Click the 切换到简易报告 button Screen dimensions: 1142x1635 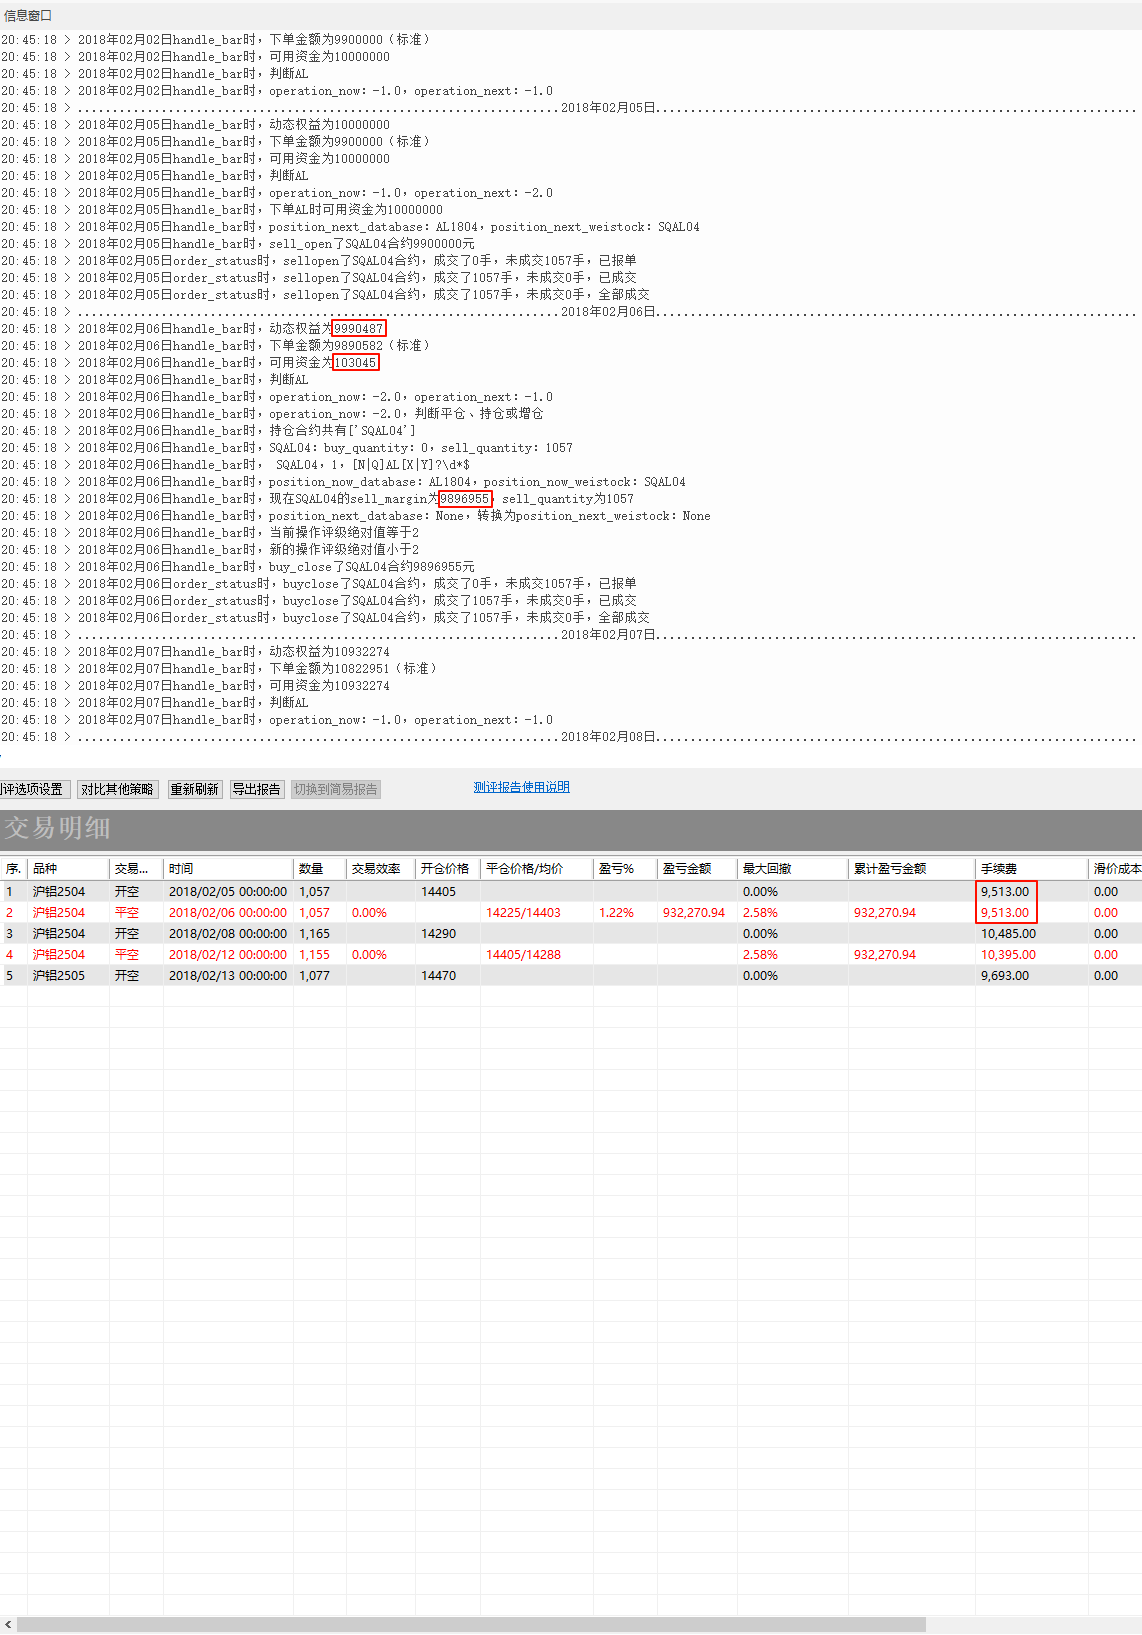coord(335,789)
